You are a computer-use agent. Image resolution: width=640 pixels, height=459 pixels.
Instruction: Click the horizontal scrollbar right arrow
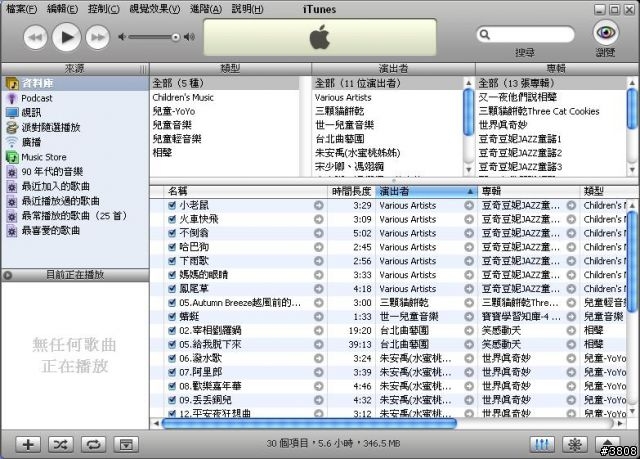pos(620,424)
